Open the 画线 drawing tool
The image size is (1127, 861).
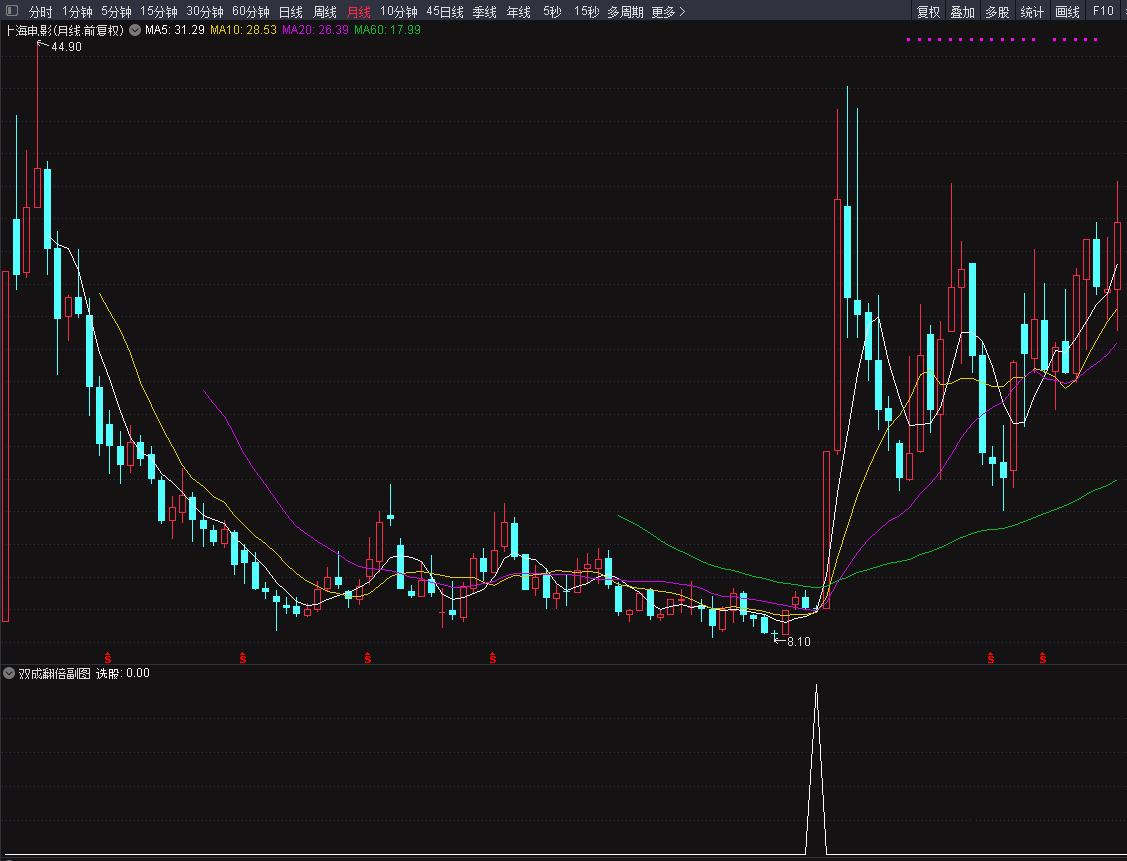[x=1067, y=11]
